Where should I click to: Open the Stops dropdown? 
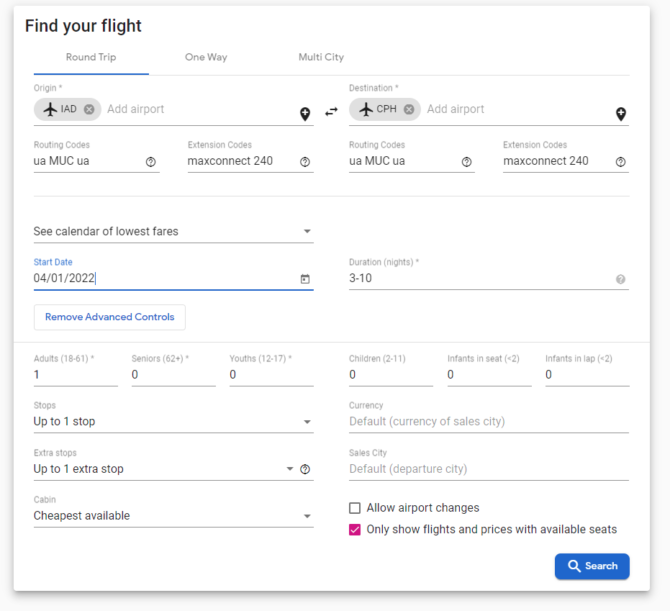tap(173, 422)
